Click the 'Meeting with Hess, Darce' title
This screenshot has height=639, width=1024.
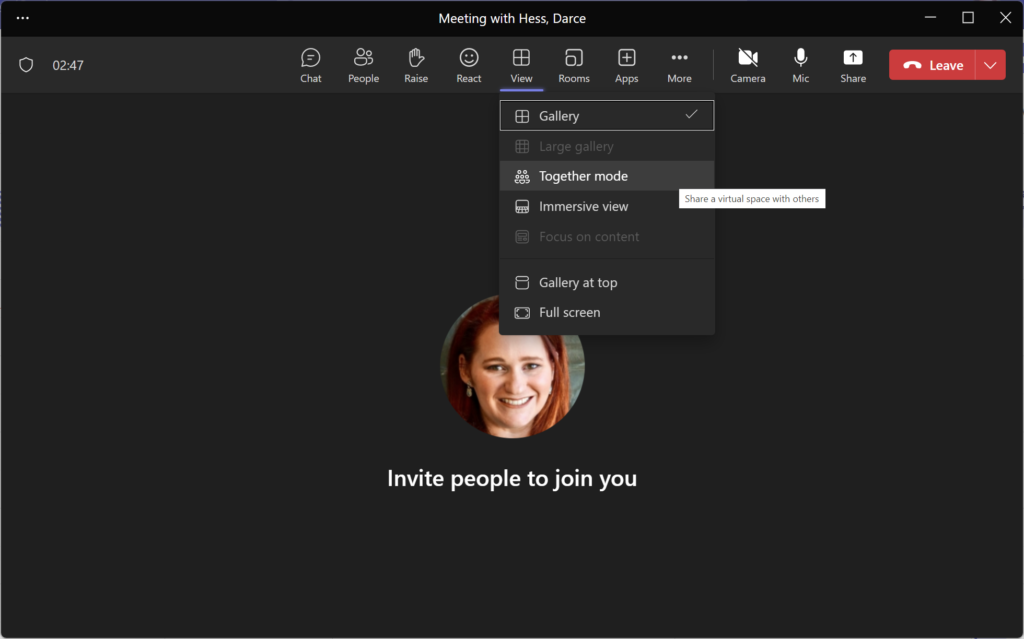pos(512,18)
